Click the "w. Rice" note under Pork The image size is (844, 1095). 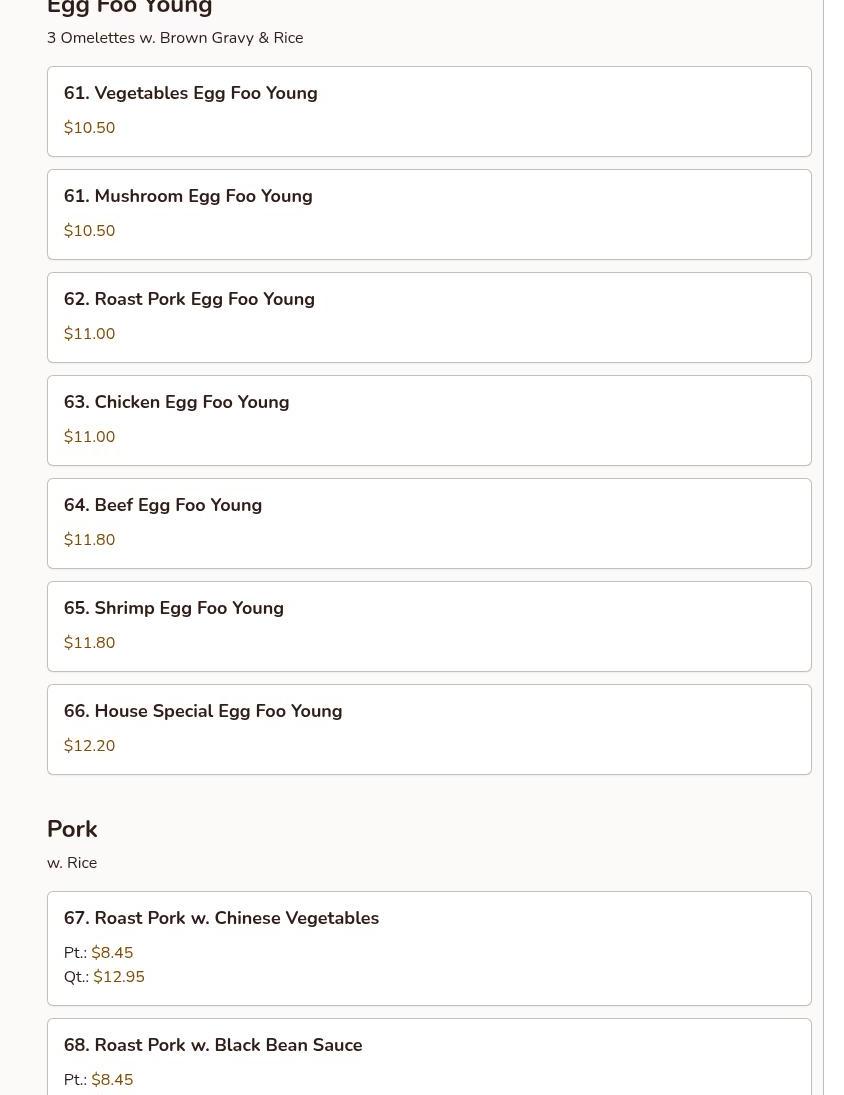[x=72, y=863]
